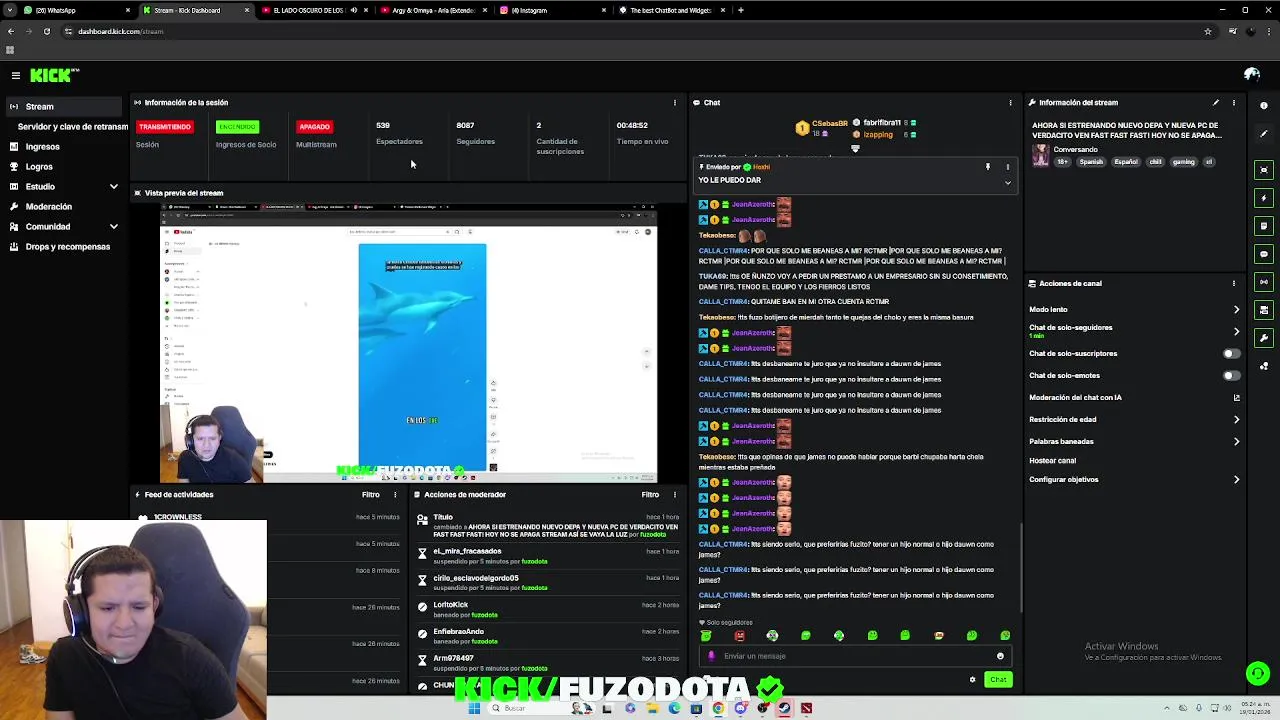The height and width of the screenshot is (720, 1280).
Task: Send message with the green Chat button
Action: pos(998,680)
